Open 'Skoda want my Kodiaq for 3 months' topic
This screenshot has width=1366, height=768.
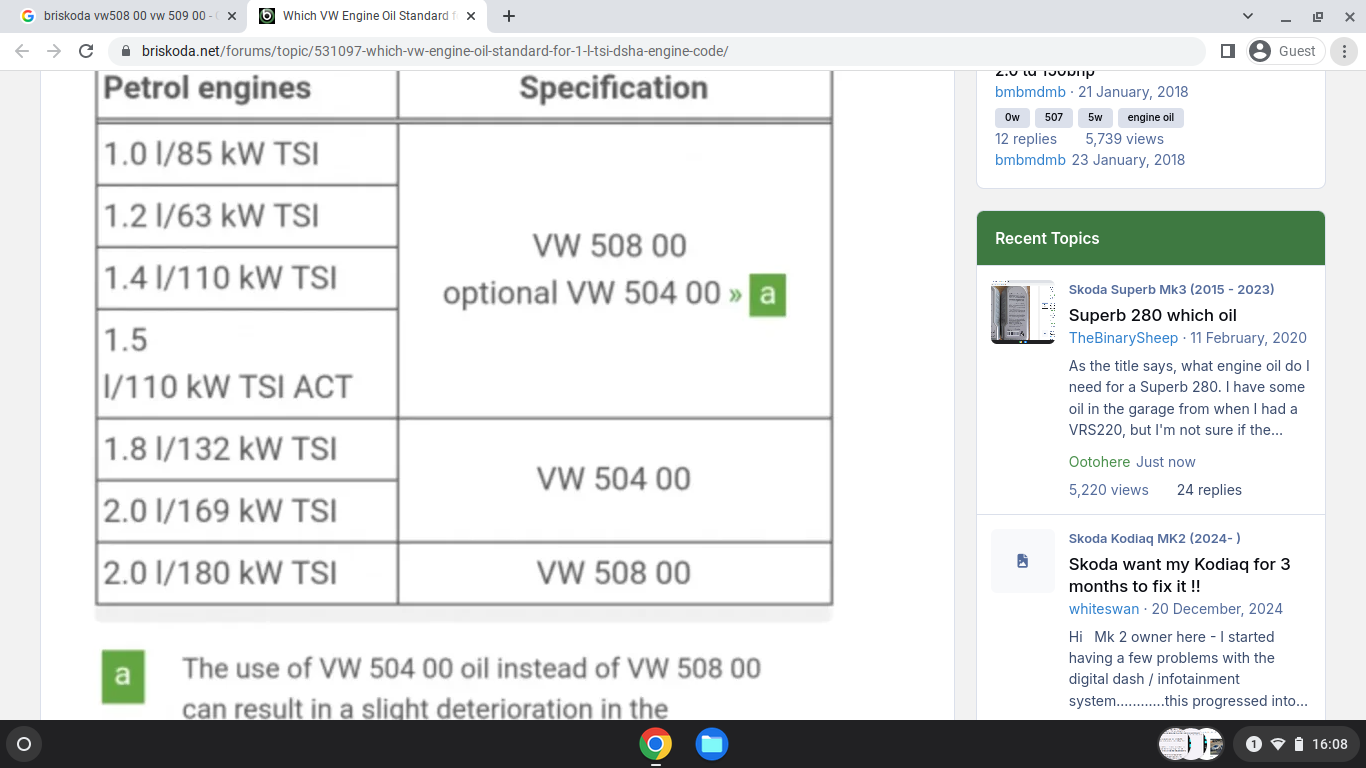point(1180,575)
